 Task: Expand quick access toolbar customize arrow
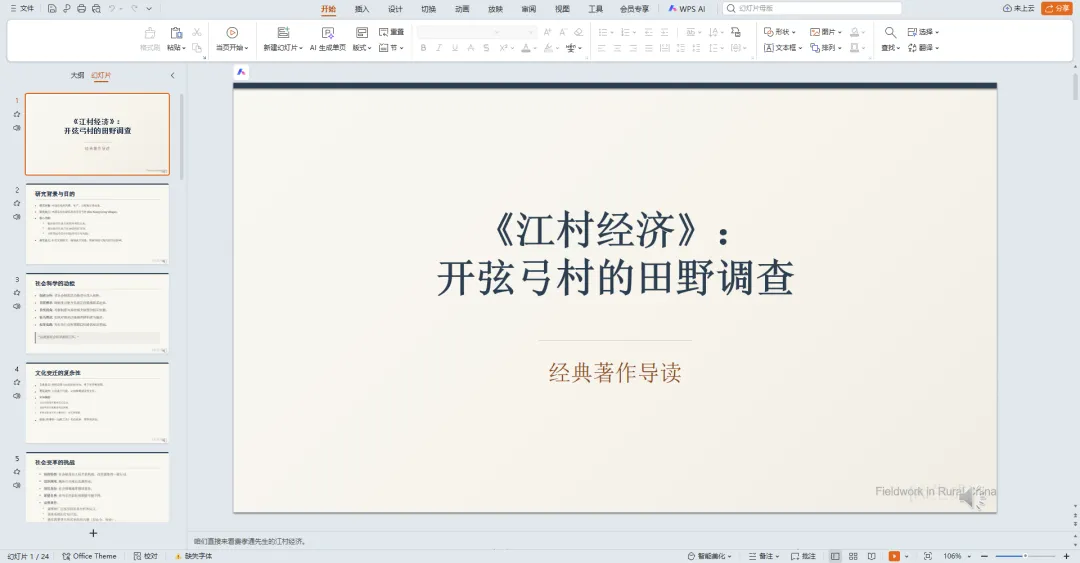[x=149, y=8]
